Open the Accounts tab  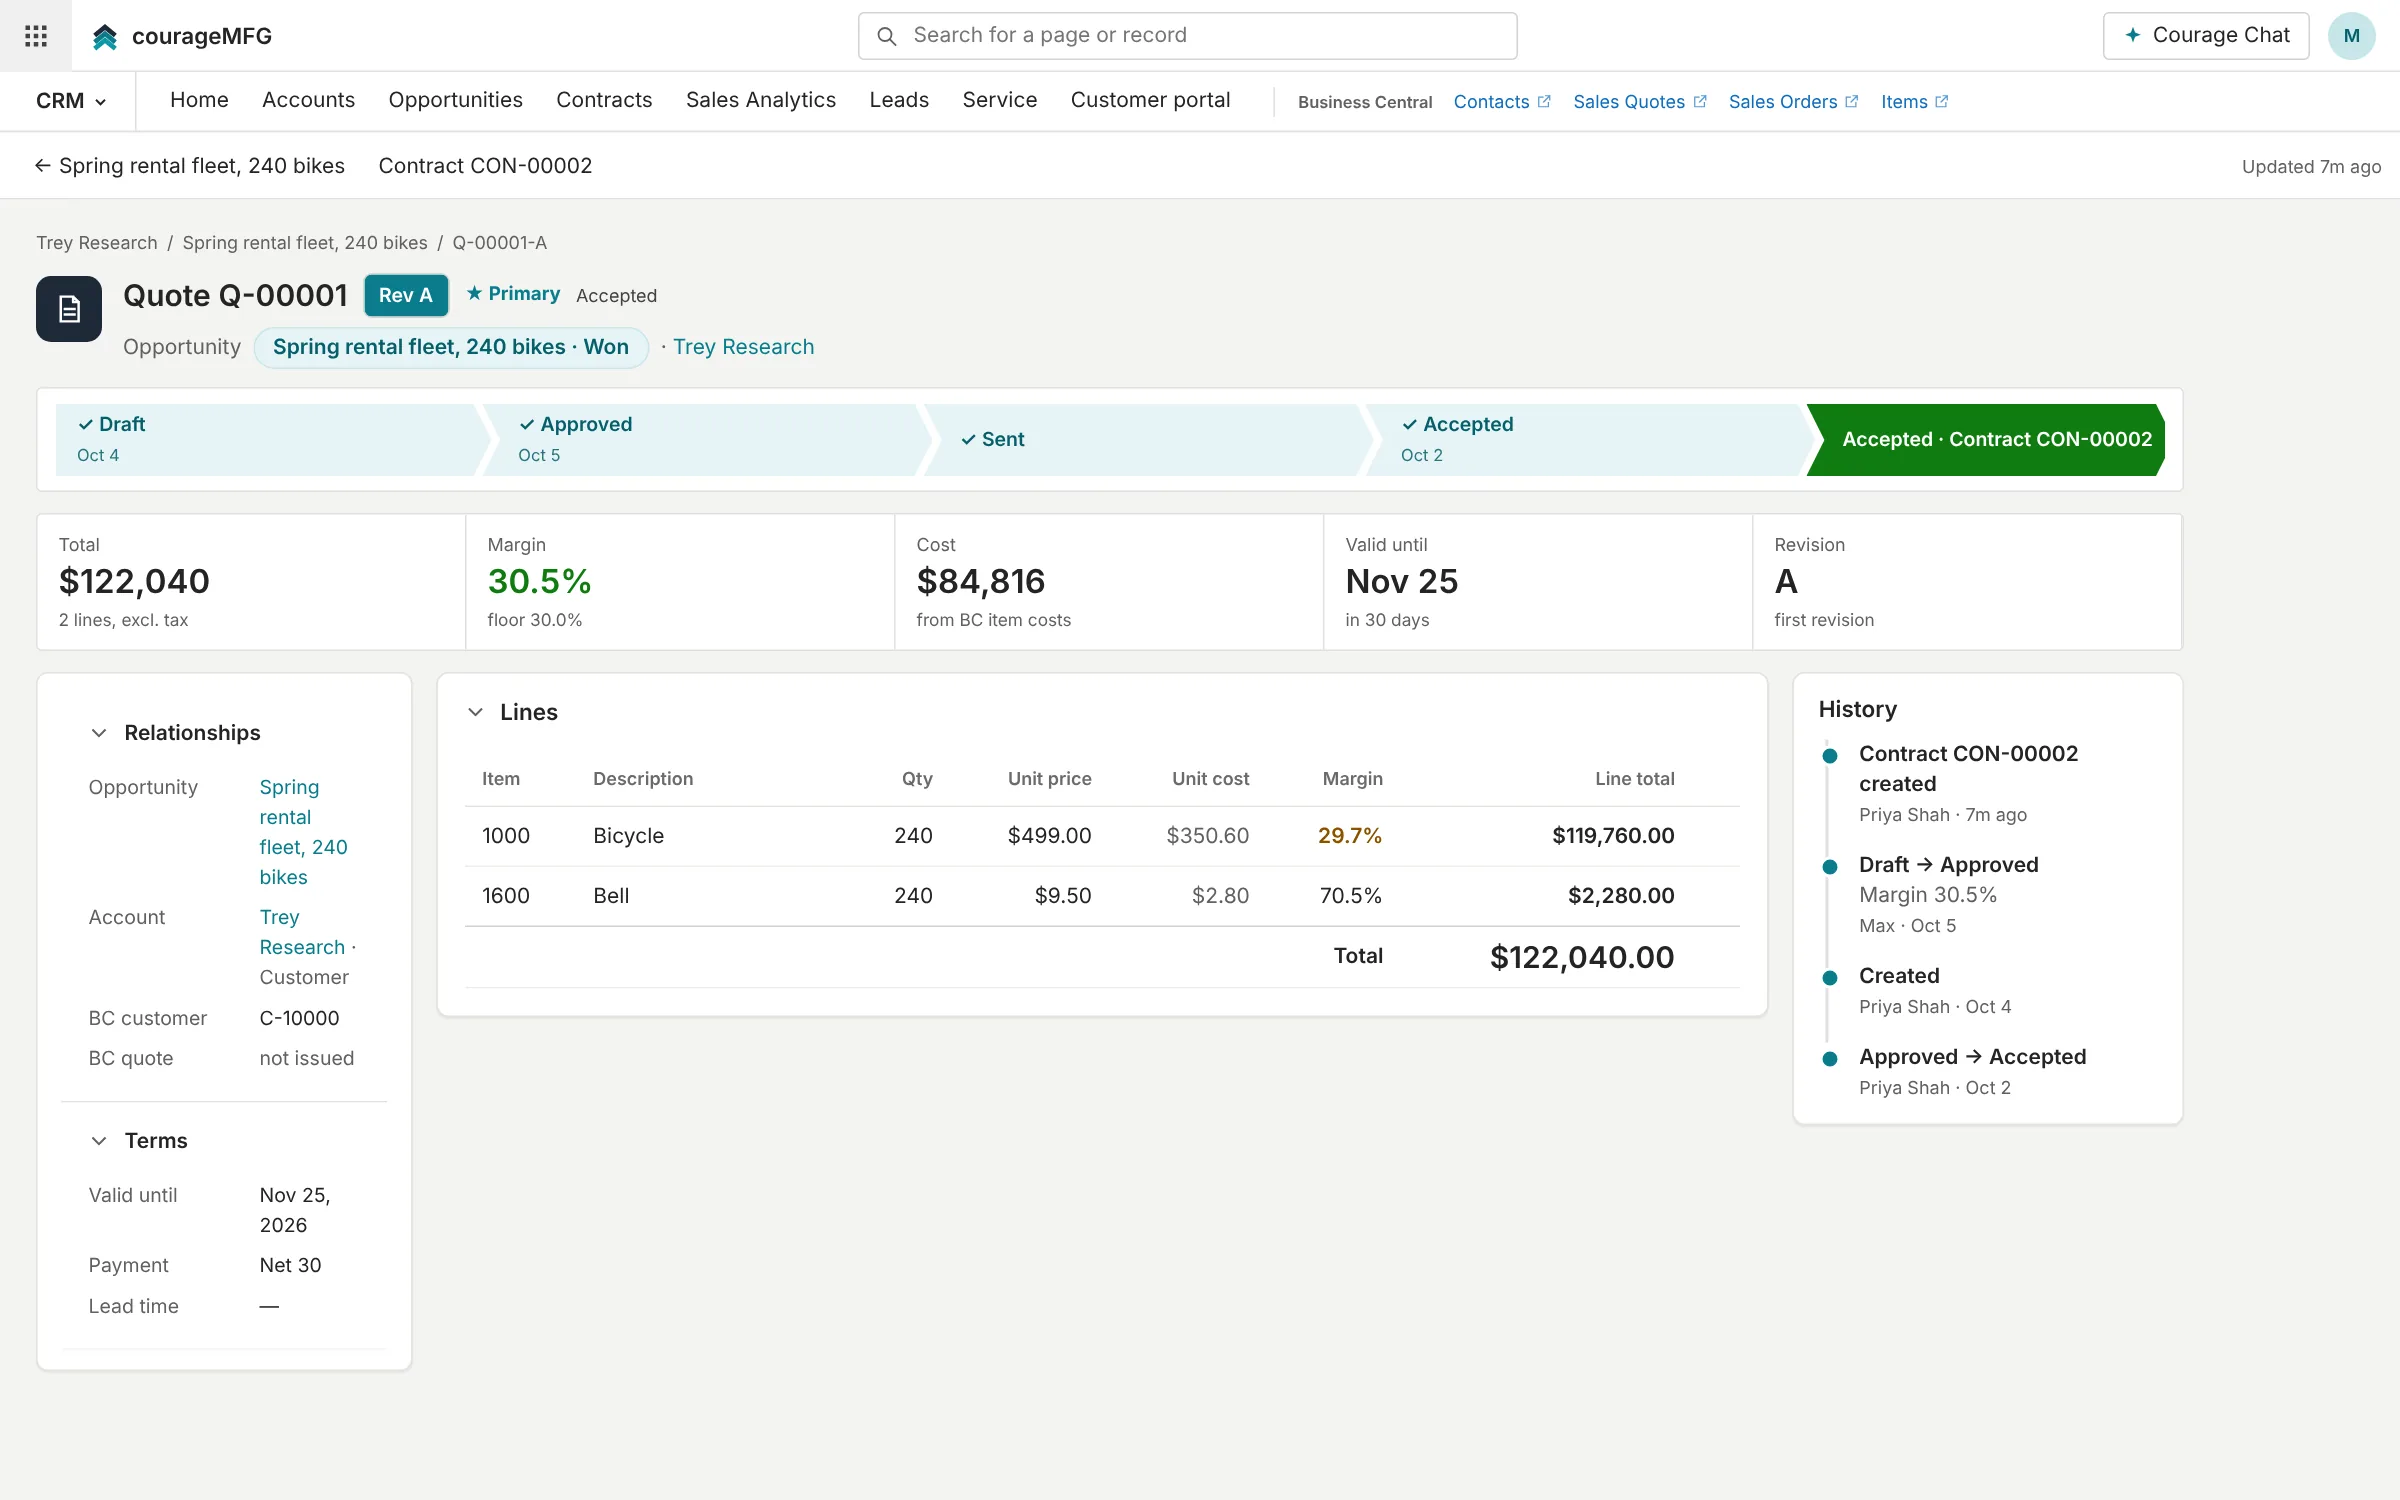(308, 100)
